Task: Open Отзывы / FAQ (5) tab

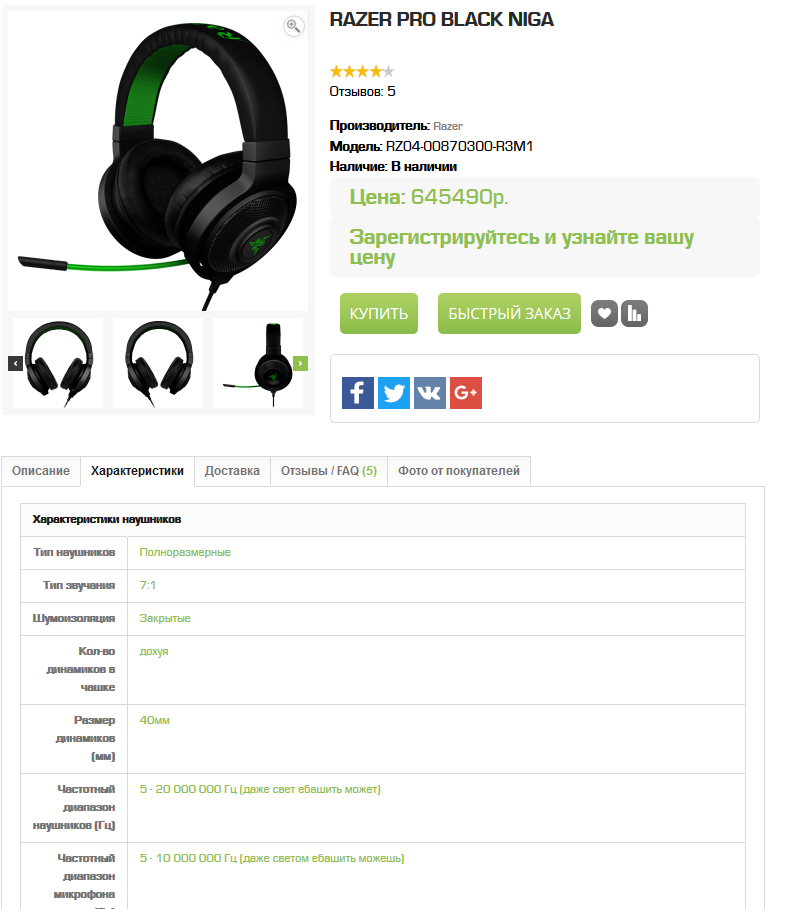Action: [329, 471]
